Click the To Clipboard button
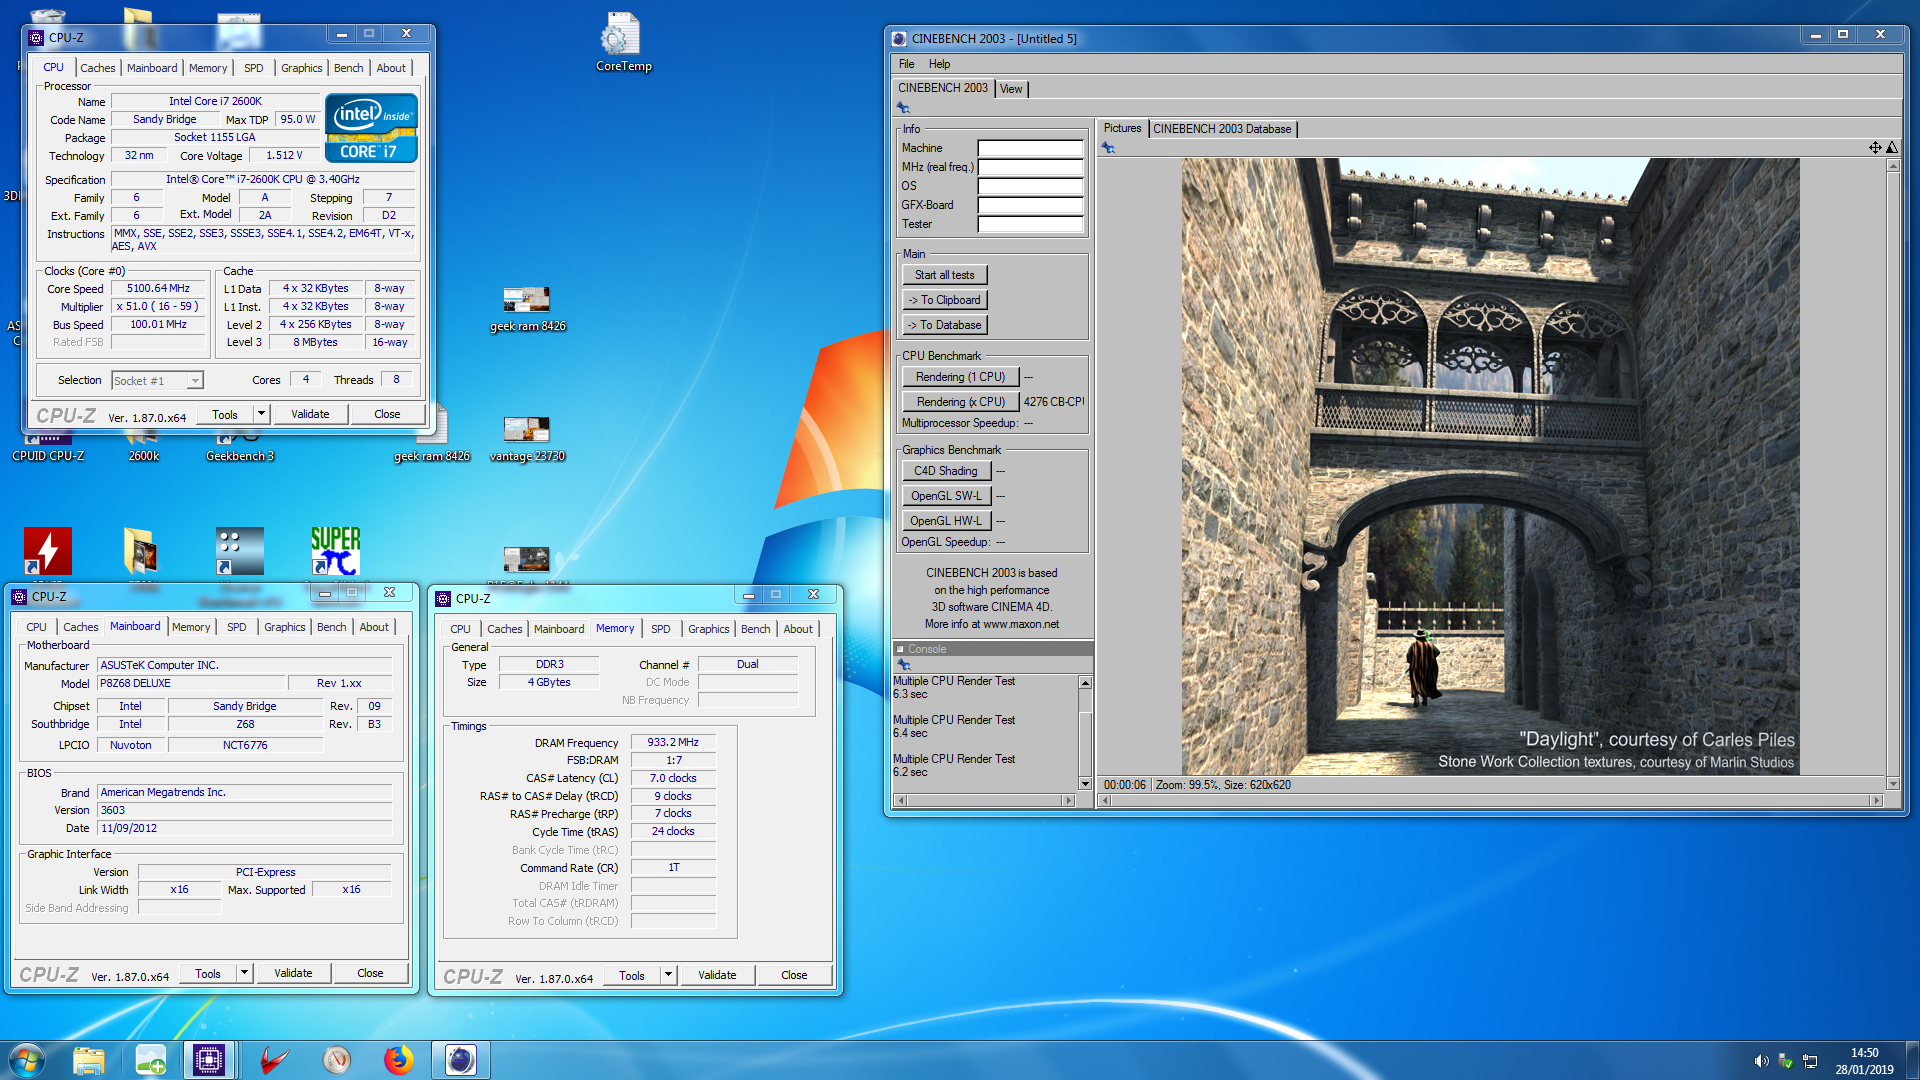This screenshot has height=1080, width=1920. coord(944,300)
